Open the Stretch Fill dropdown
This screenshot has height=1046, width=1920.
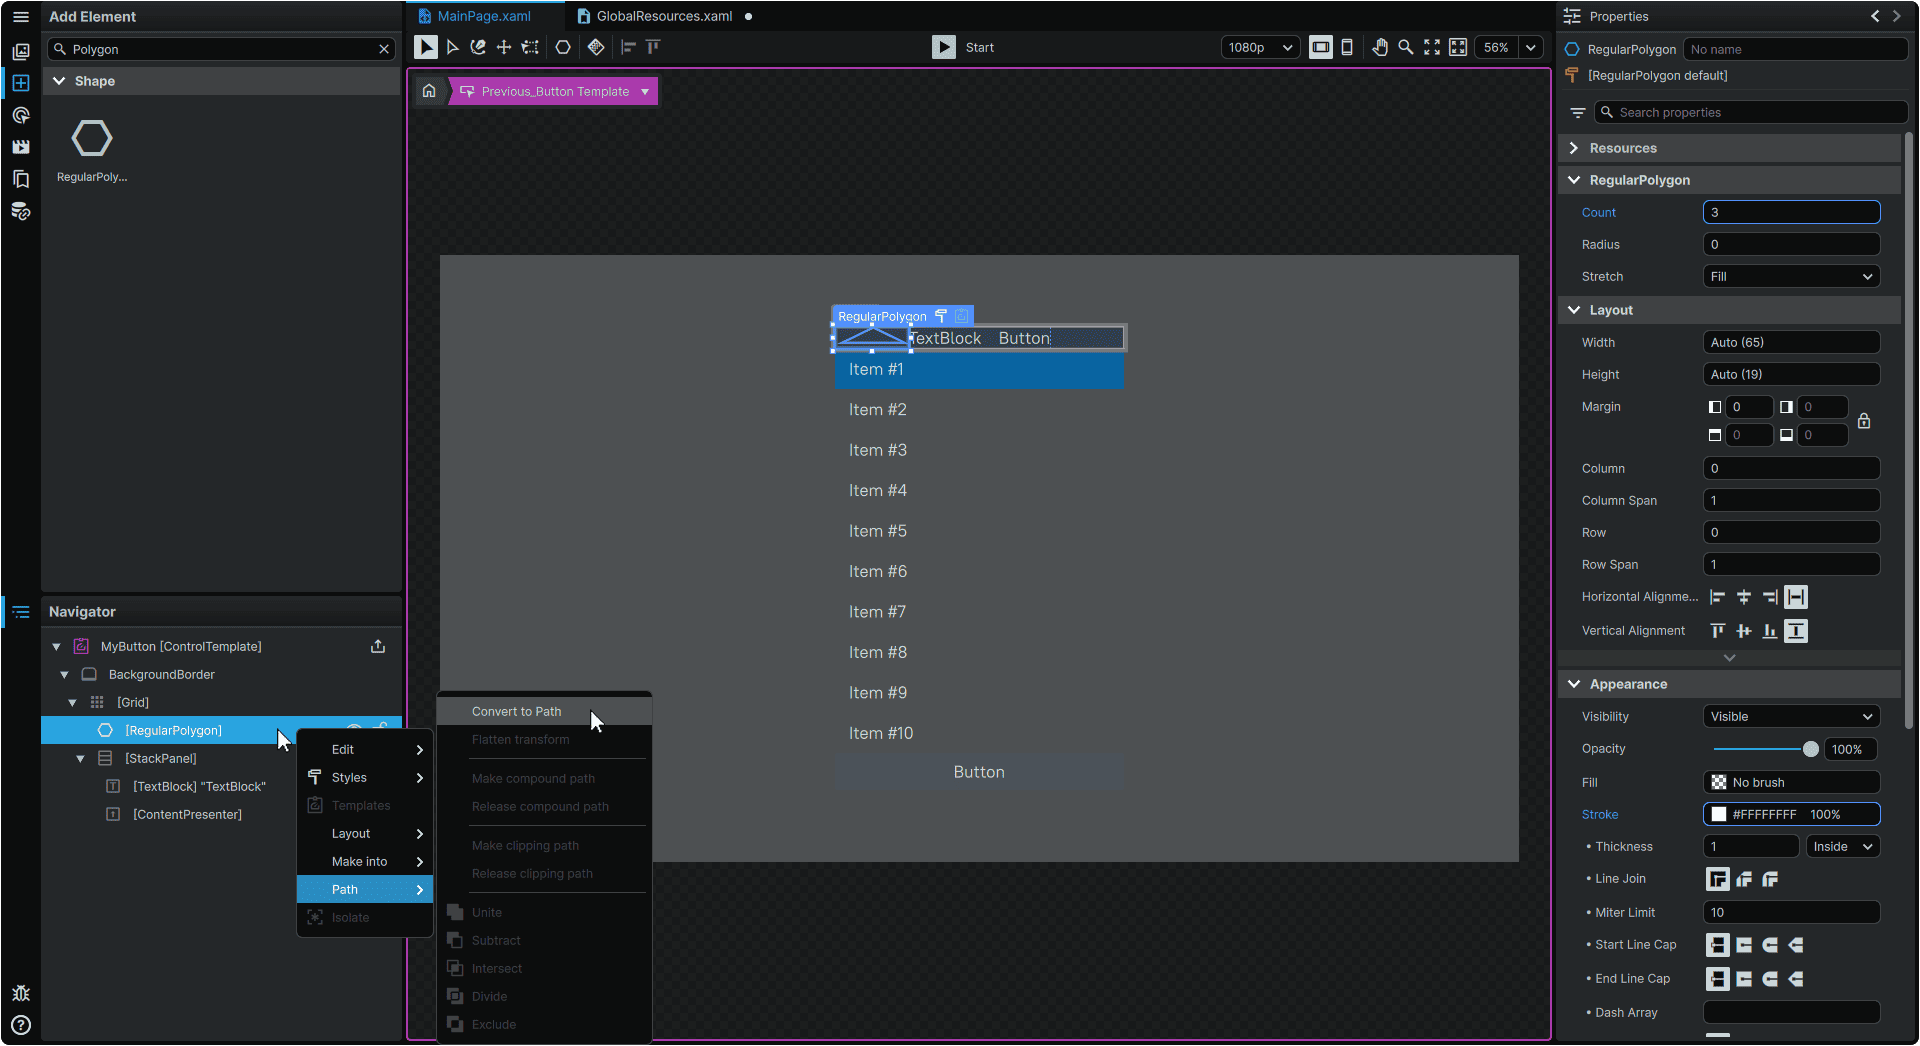coord(1792,277)
